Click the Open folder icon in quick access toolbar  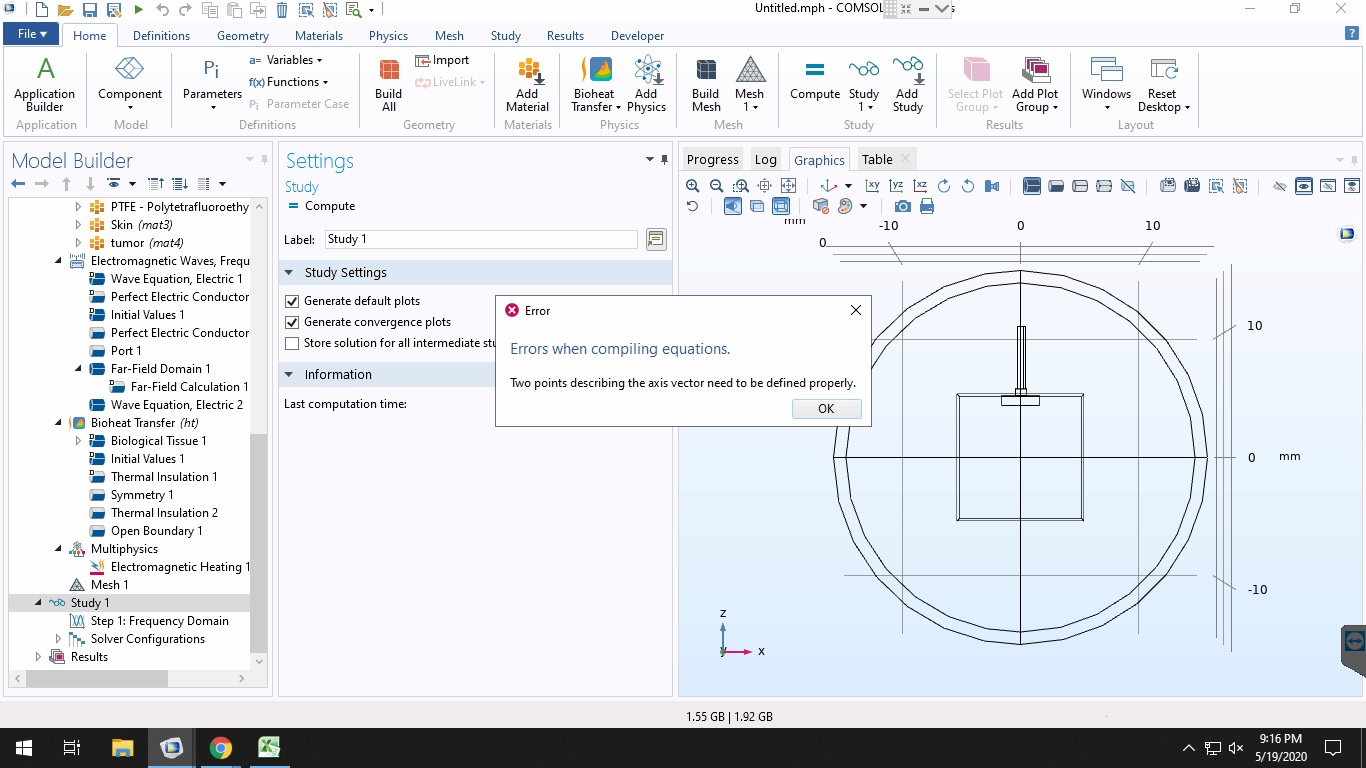tap(65, 10)
